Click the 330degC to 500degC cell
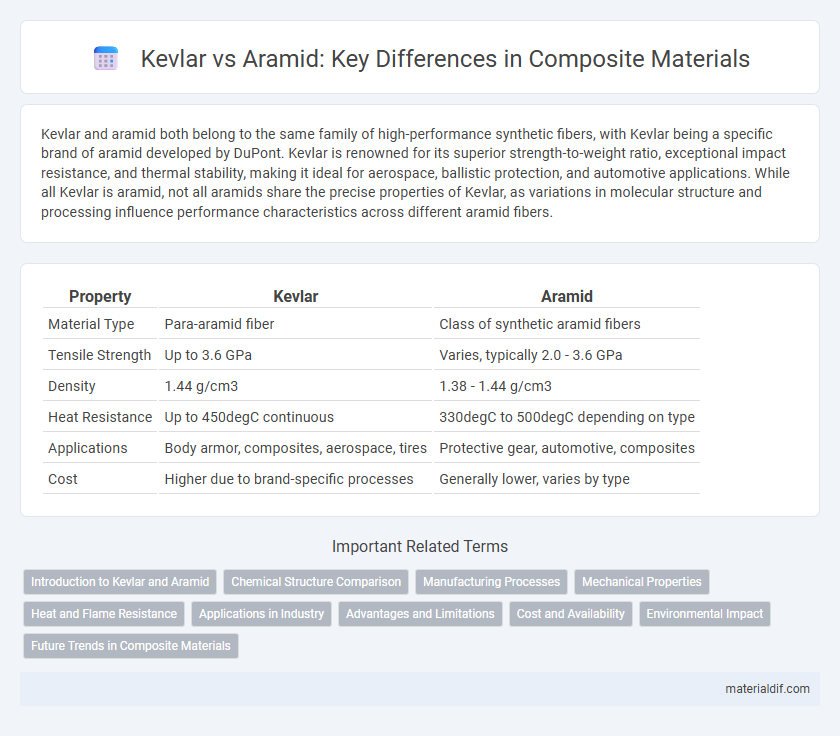This screenshot has width=840, height=736. (x=567, y=417)
